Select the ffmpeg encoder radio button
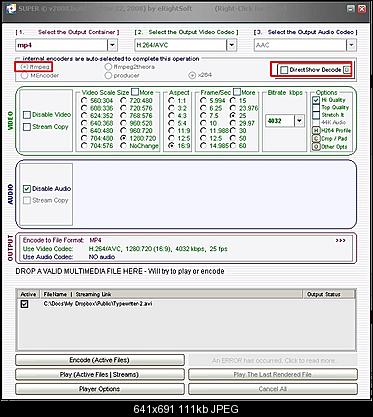This screenshot has width=373, height=417. click(24, 67)
